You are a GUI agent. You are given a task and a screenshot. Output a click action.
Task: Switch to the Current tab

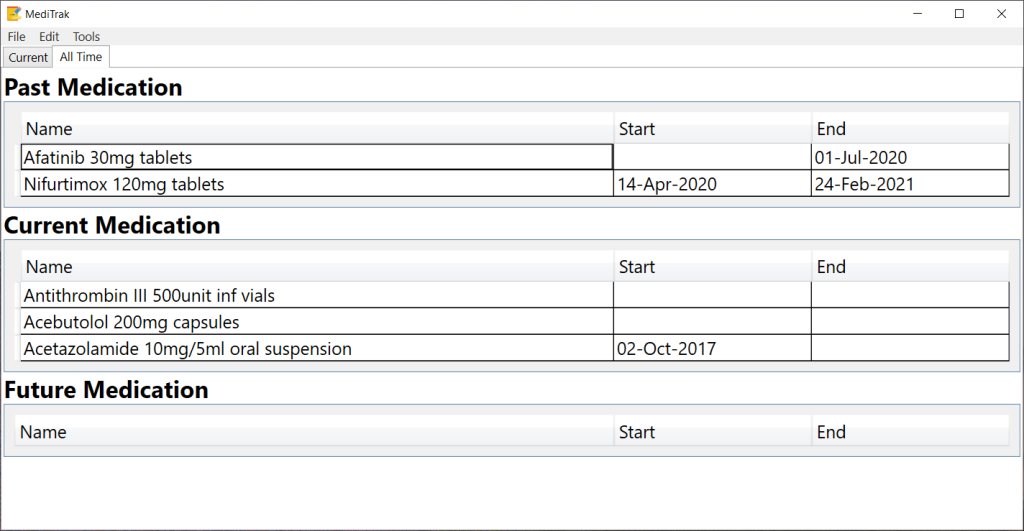pyautogui.click(x=28, y=57)
